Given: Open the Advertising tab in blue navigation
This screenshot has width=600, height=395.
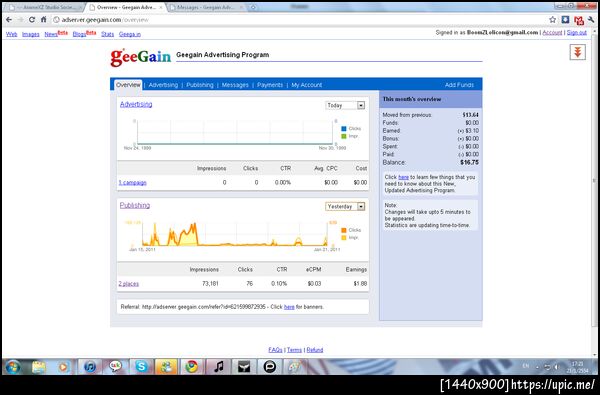Looking at the screenshot, I should click(x=163, y=85).
